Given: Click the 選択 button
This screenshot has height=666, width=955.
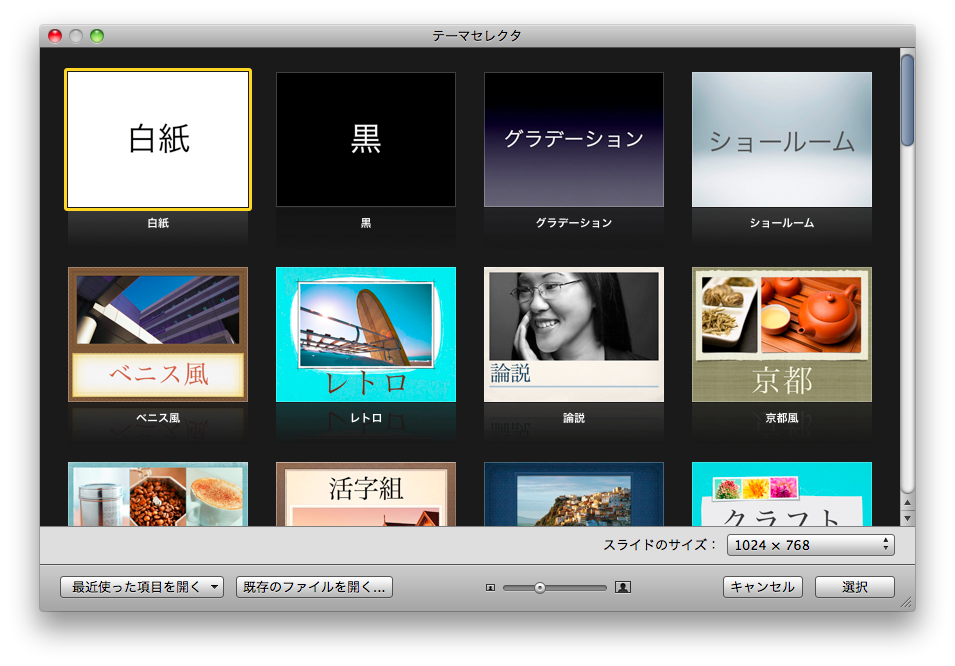Looking at the screenshot, I should coord(855,587).
